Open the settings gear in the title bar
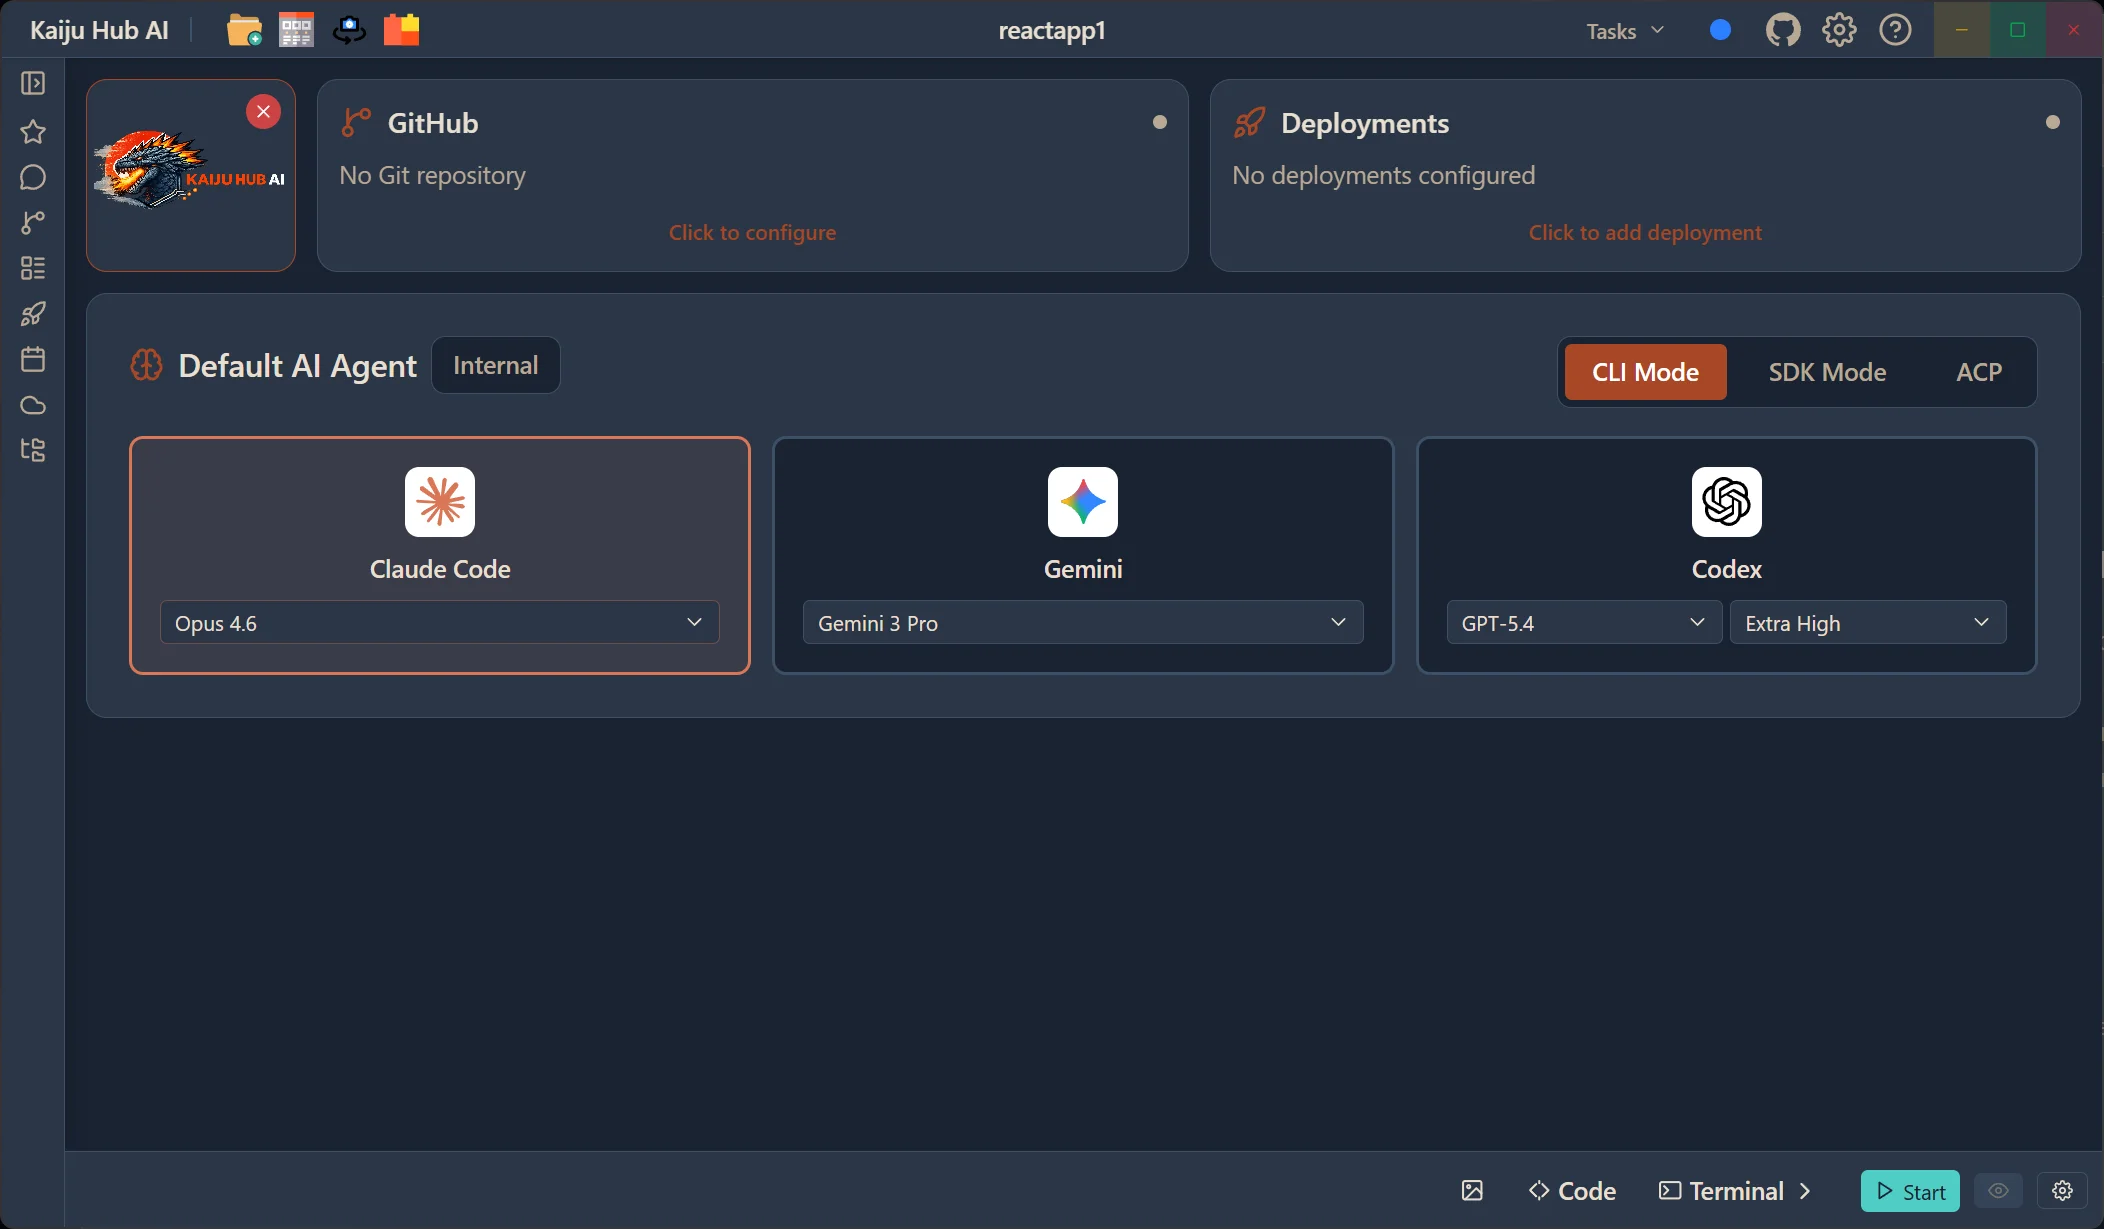The image size is (2104, 1229). tap(1839, 30)
